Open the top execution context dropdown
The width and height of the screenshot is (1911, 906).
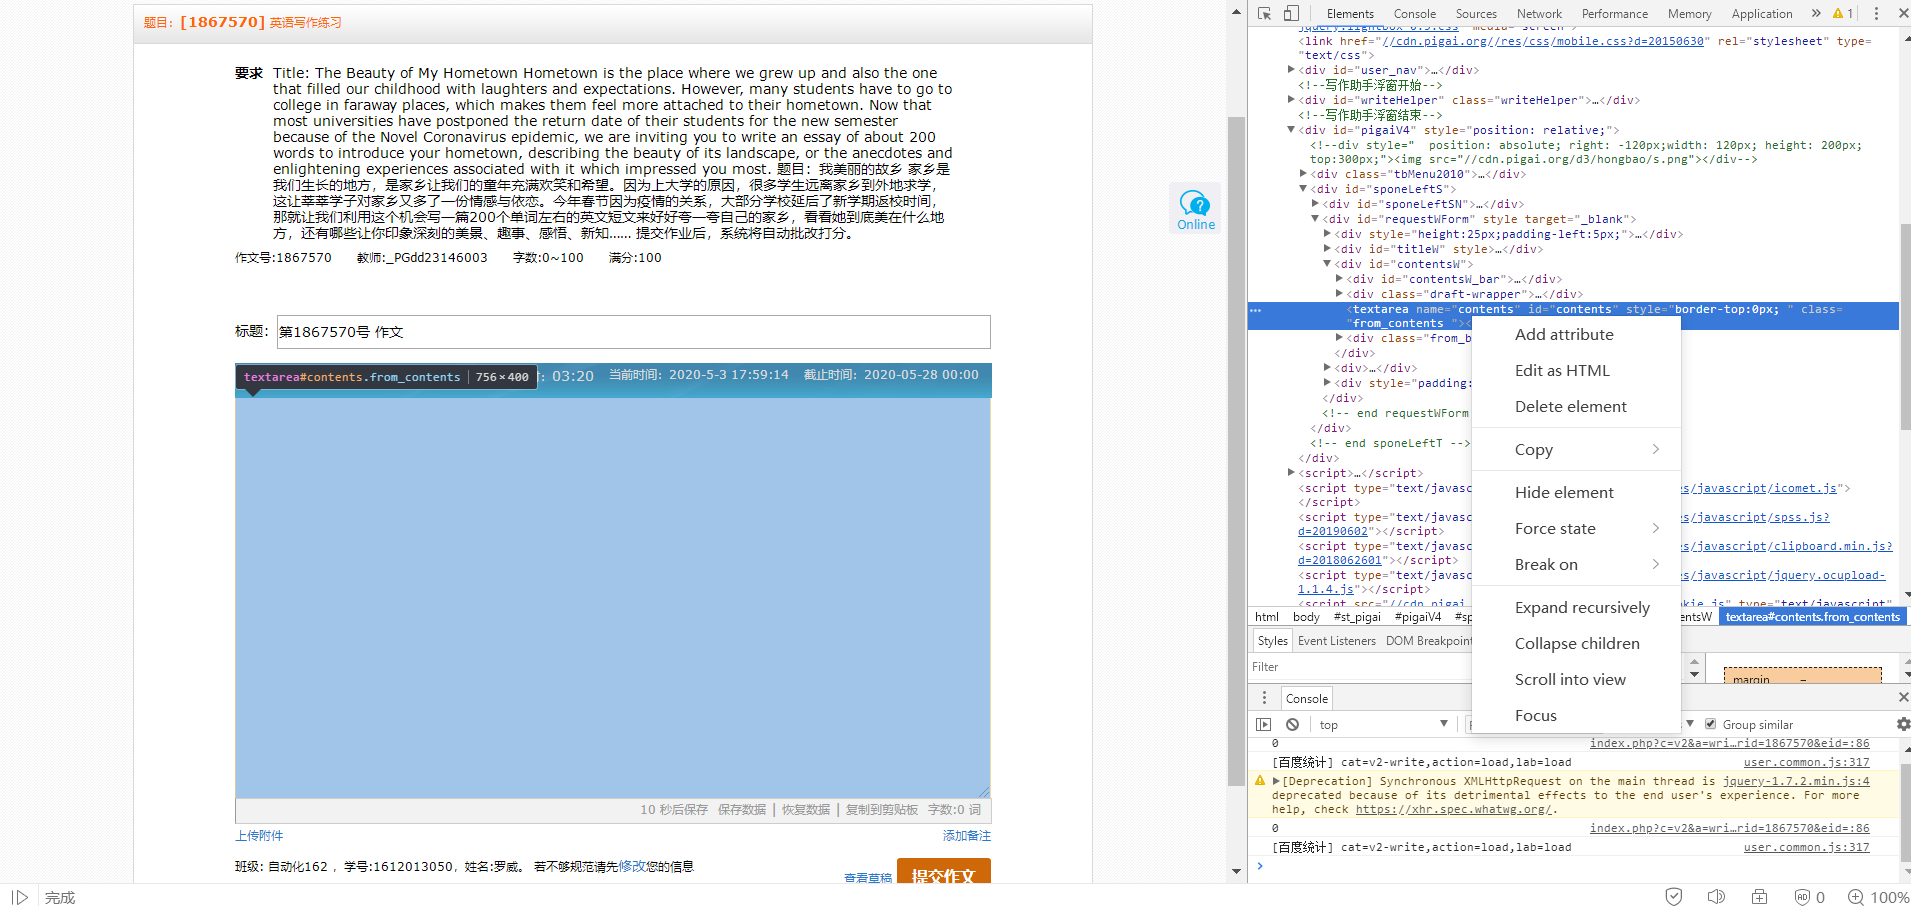coord(1383,724)
